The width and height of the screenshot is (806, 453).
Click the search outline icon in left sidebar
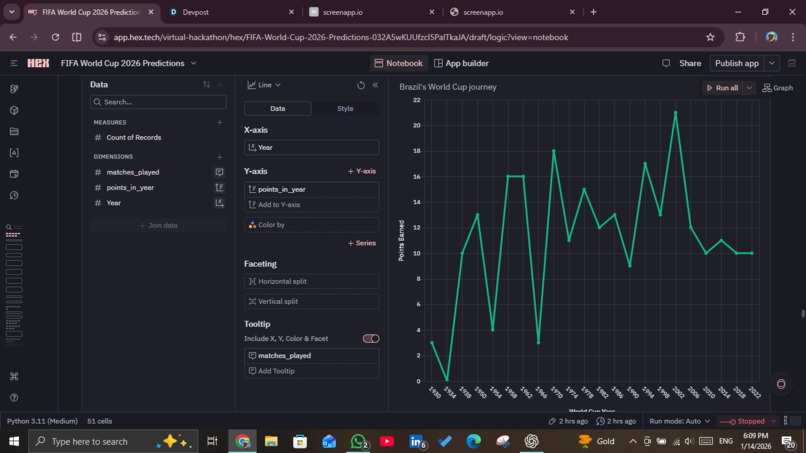click(x=9, y=227)
